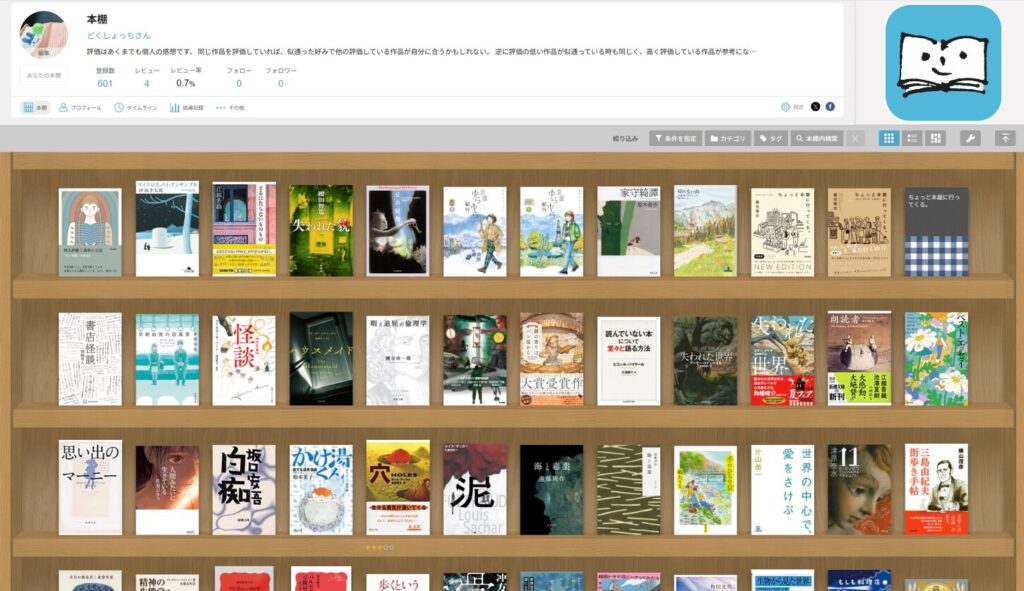Open the 穴 HOLES book cover
1024x591 pixels.
398,487
